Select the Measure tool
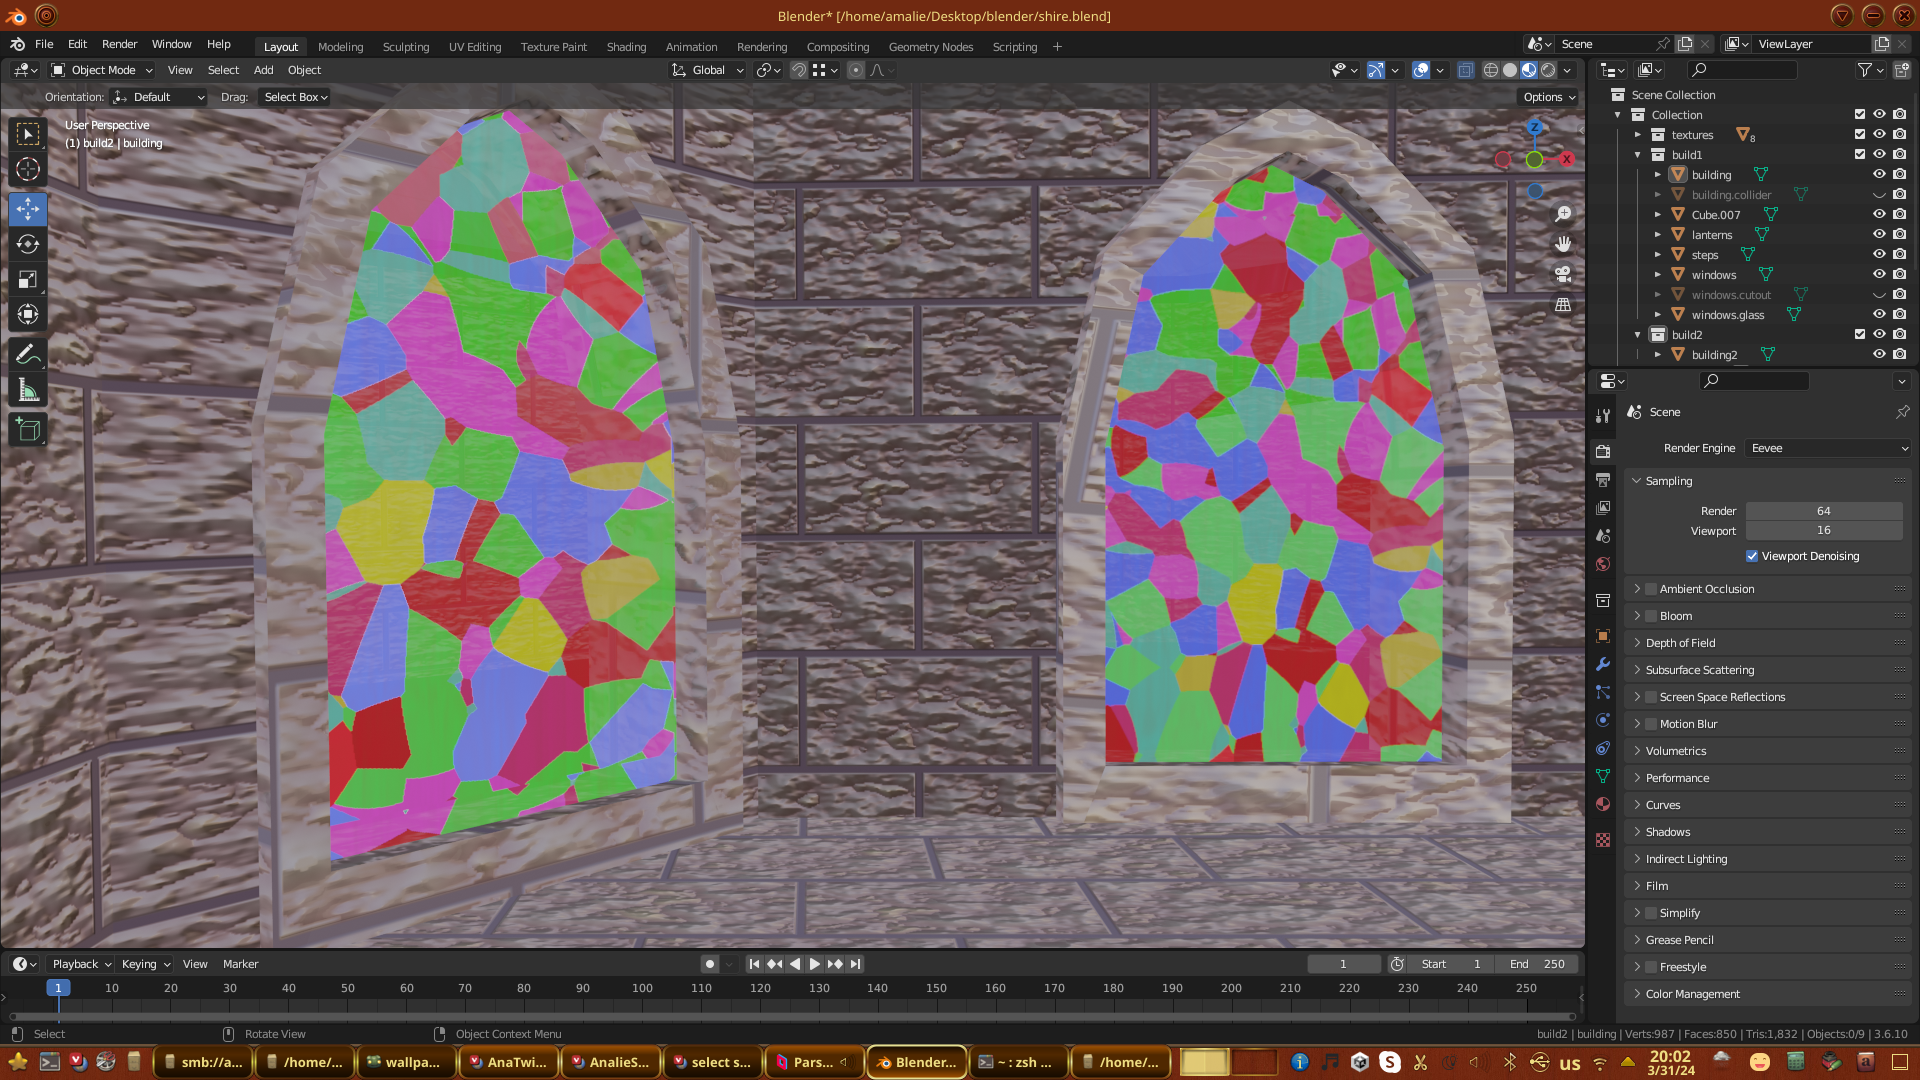Image resolution: width=1920 pixels, height=1080 pixels. pyautogui.click(x=28, y=390)
